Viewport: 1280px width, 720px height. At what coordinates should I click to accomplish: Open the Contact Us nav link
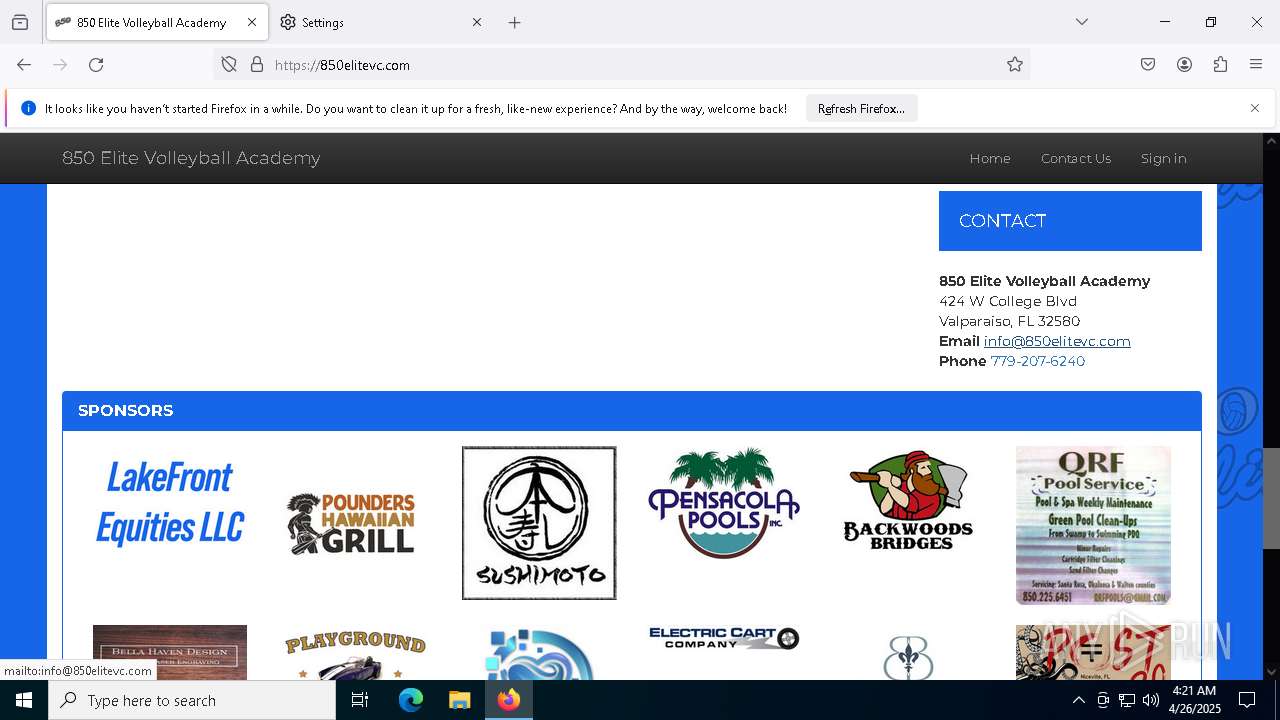1076,158
